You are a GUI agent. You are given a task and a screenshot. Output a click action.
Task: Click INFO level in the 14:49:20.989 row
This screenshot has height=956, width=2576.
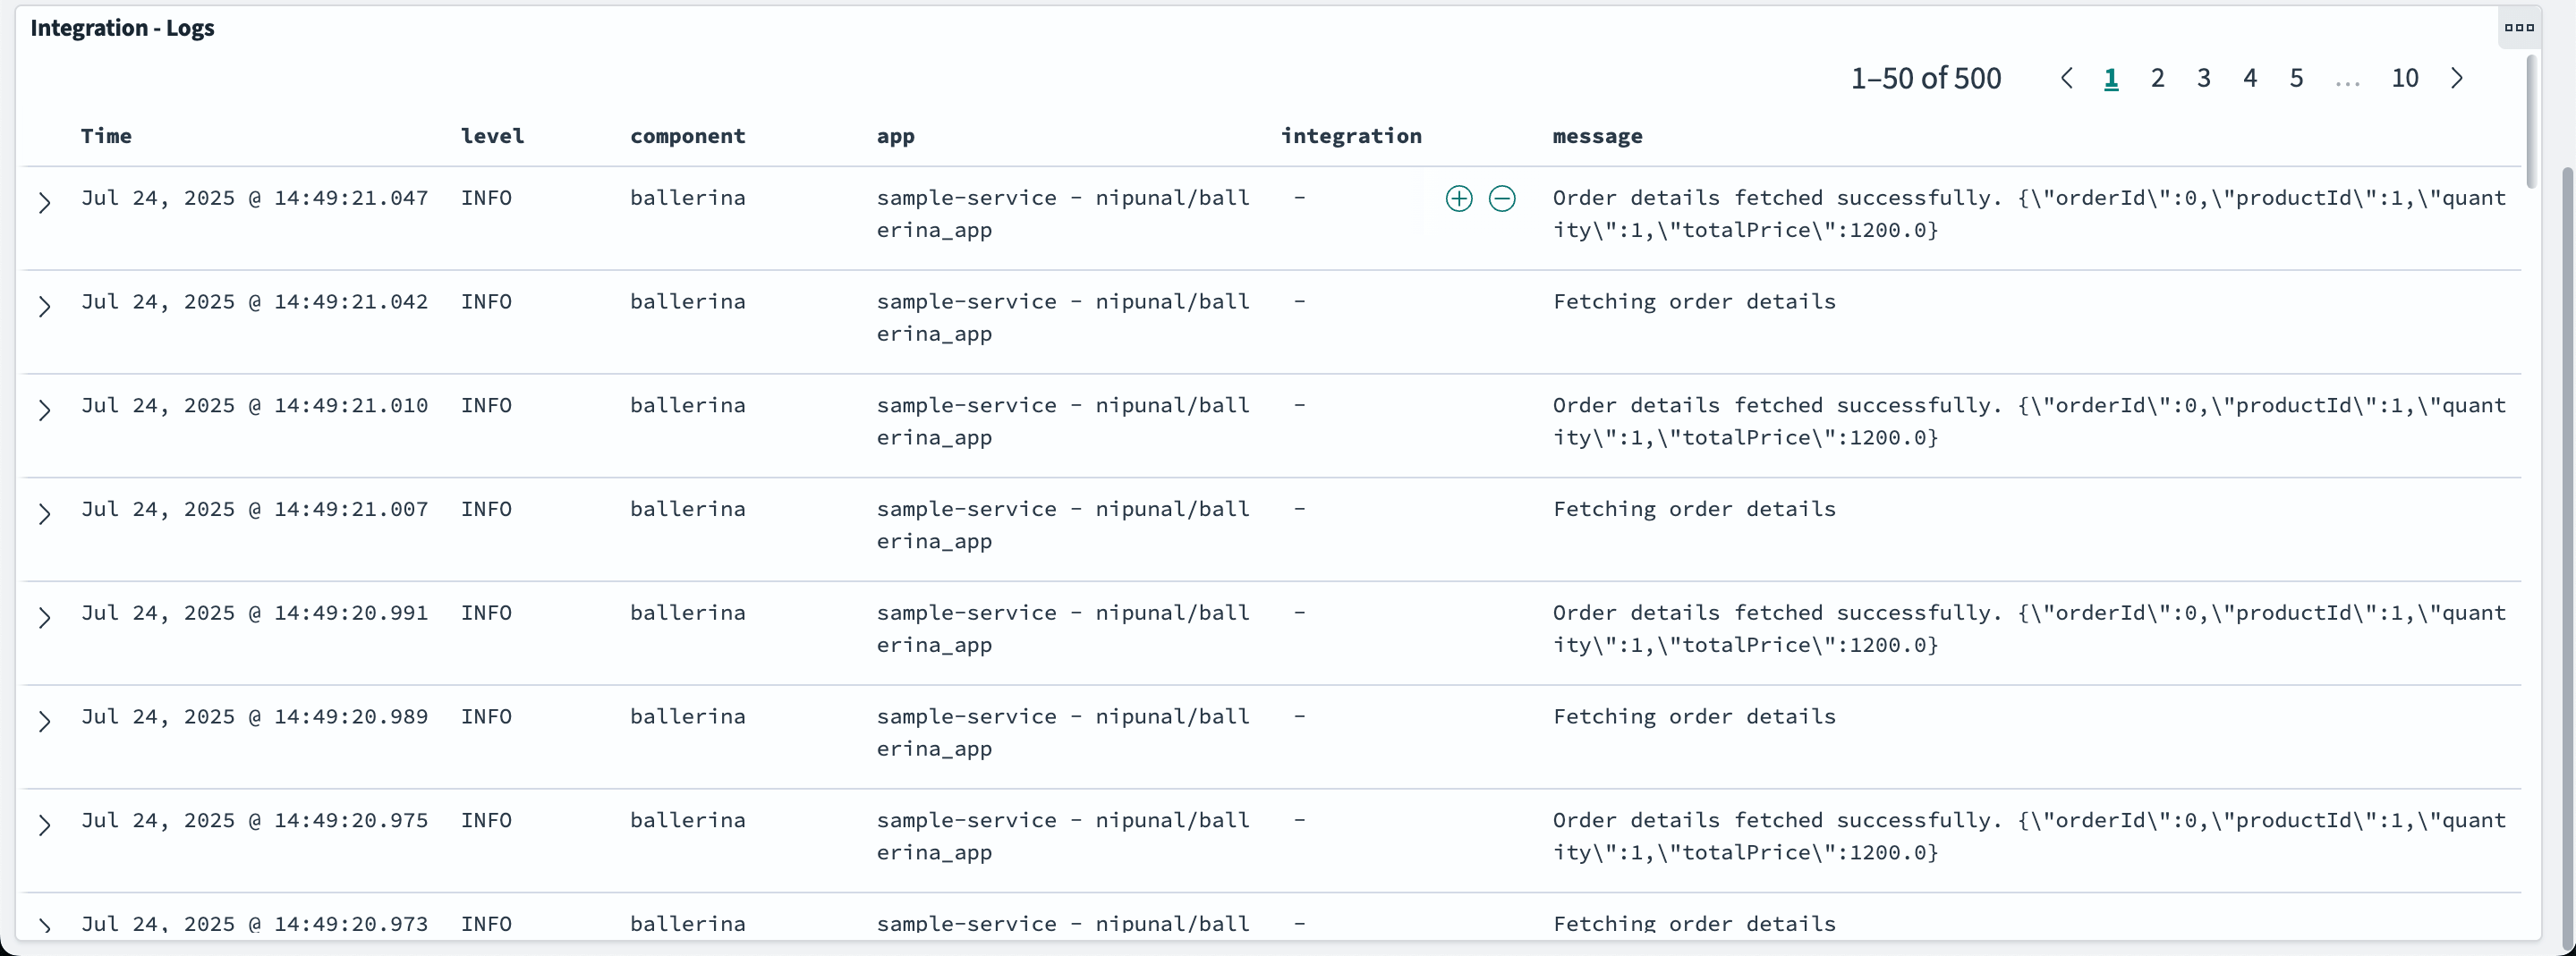coord(486,717)
